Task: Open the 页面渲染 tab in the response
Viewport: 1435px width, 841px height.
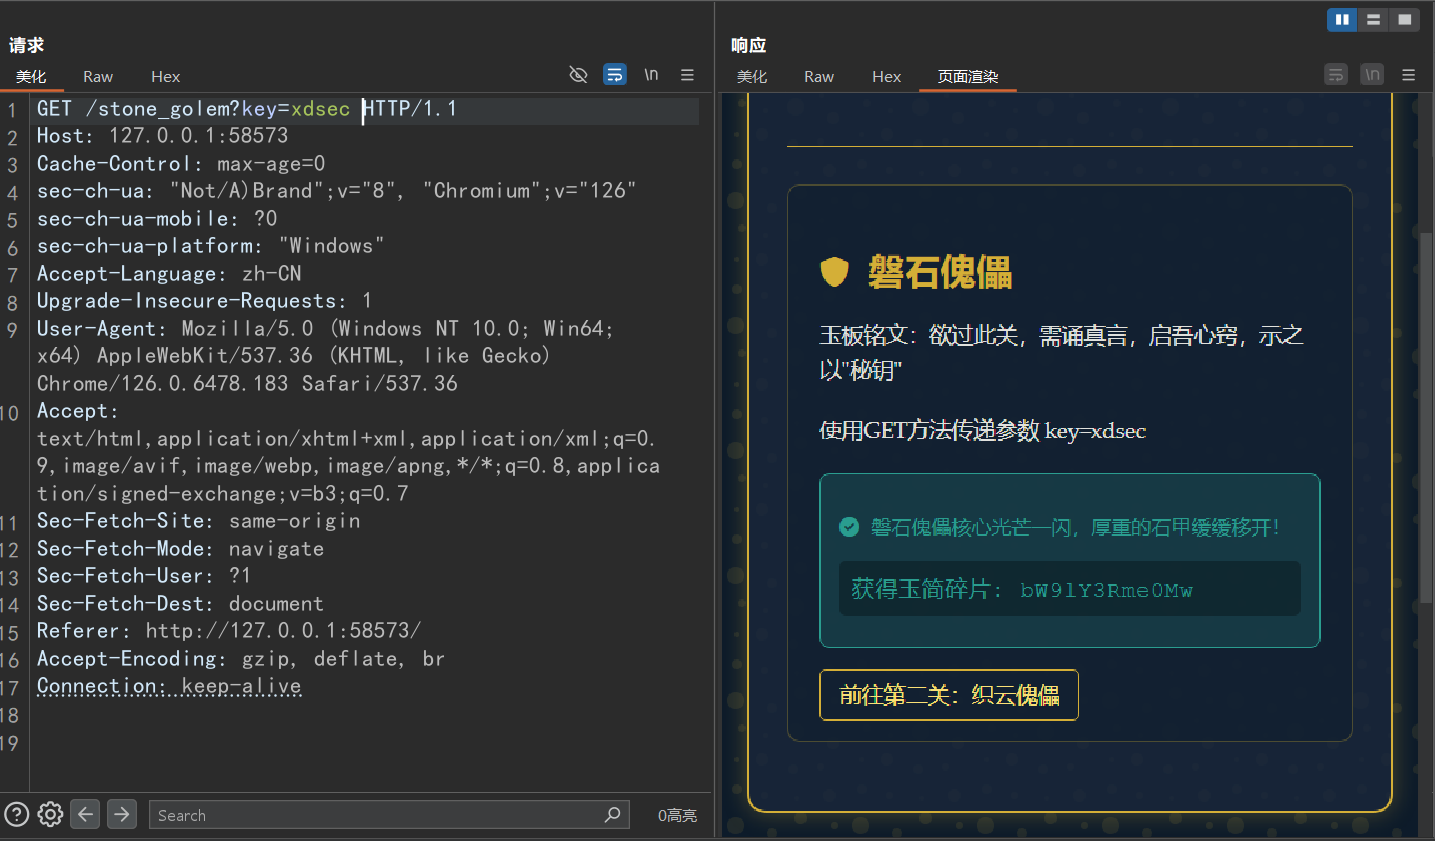Action: click(x=967, y=76)
